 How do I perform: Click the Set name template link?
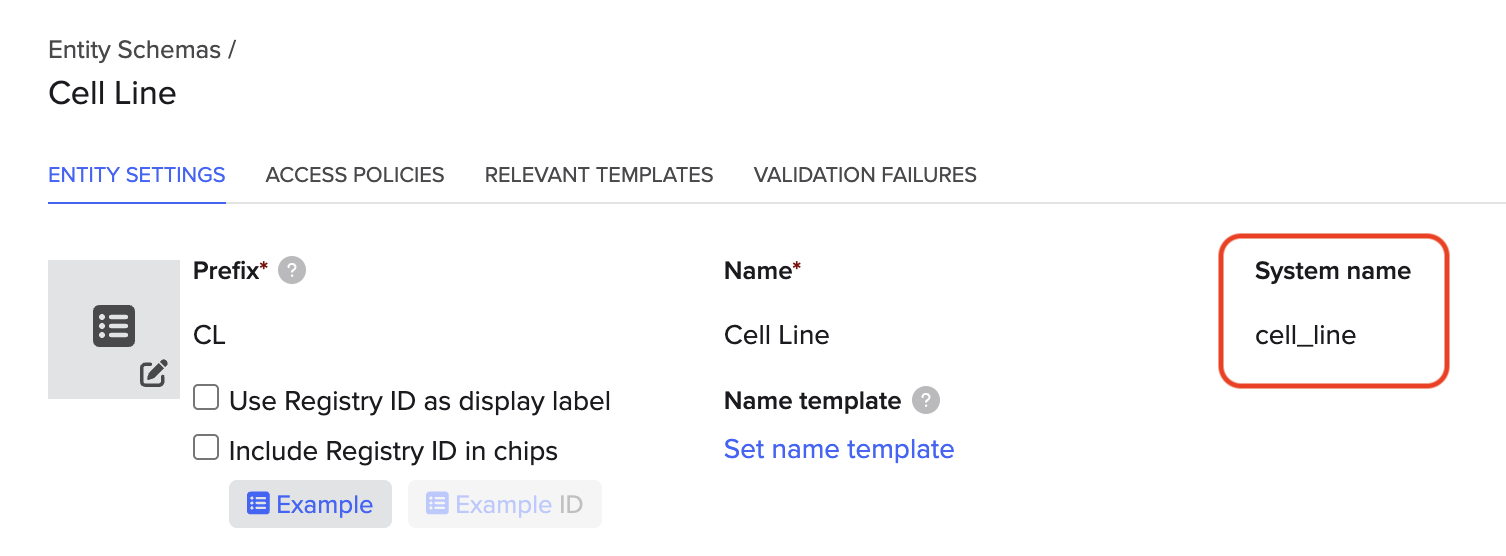(839, 449)
